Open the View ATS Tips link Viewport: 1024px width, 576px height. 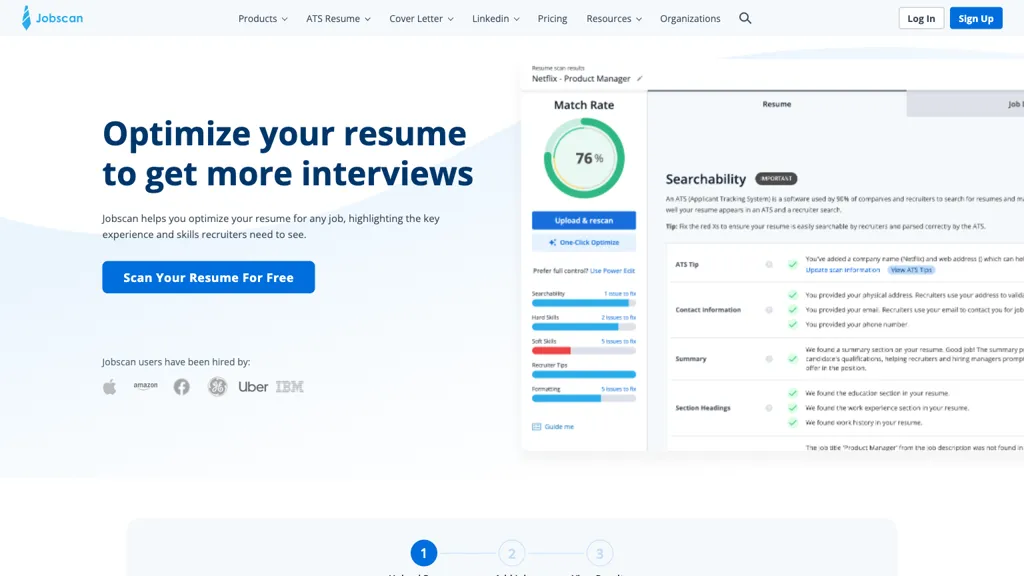[x=910, y=270]
